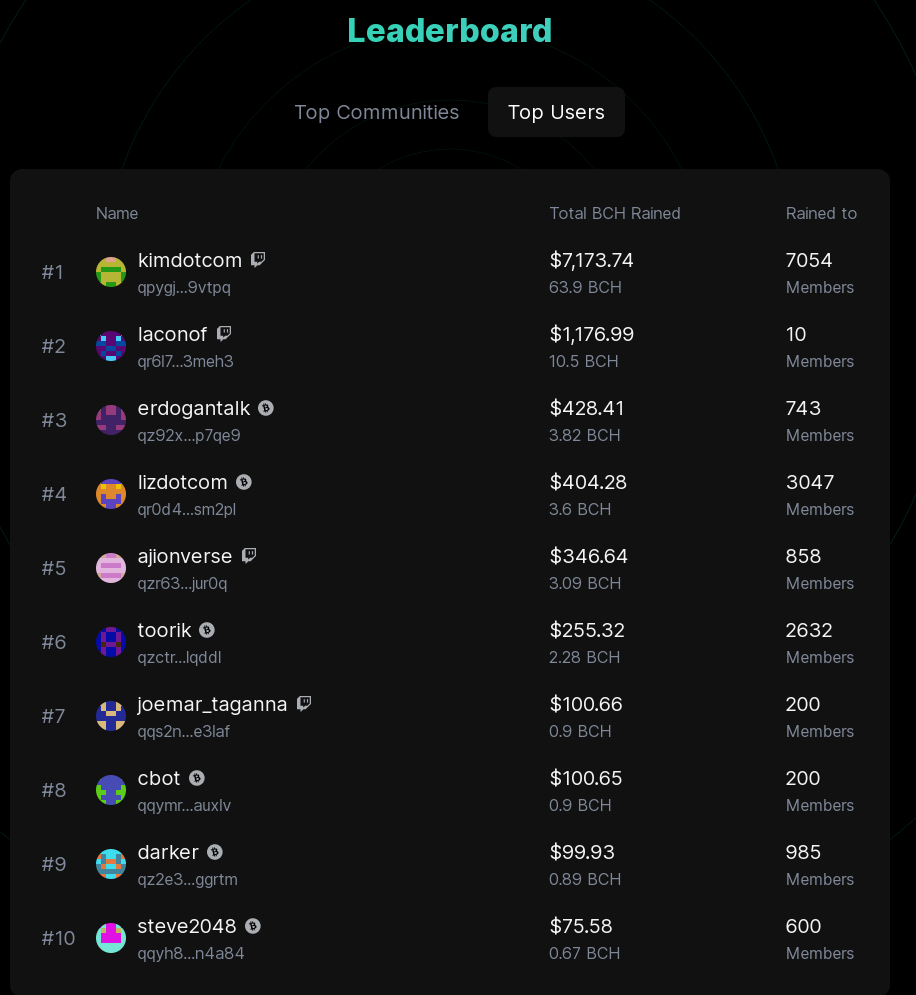Click the Twitch icon next to ajionverse
The image size is (916, 995).
tap(249, 556)
